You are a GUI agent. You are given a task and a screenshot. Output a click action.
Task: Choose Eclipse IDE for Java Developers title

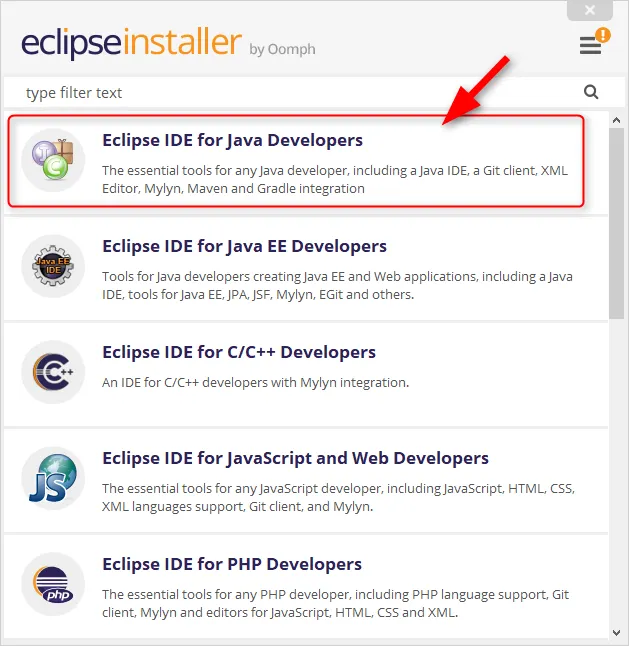(x=232, y=140)
